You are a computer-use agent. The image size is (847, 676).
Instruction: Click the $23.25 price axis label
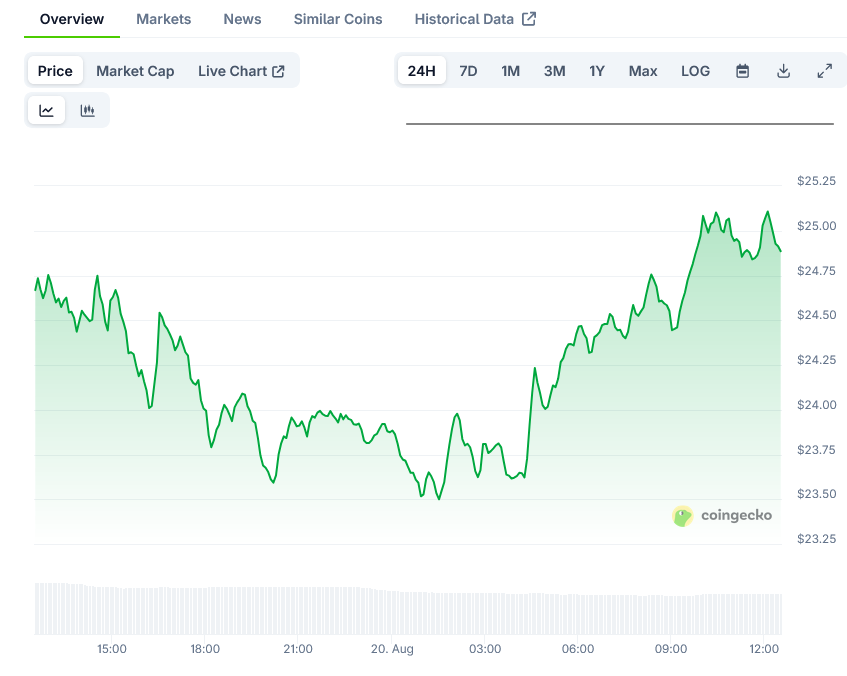[816, 539]
